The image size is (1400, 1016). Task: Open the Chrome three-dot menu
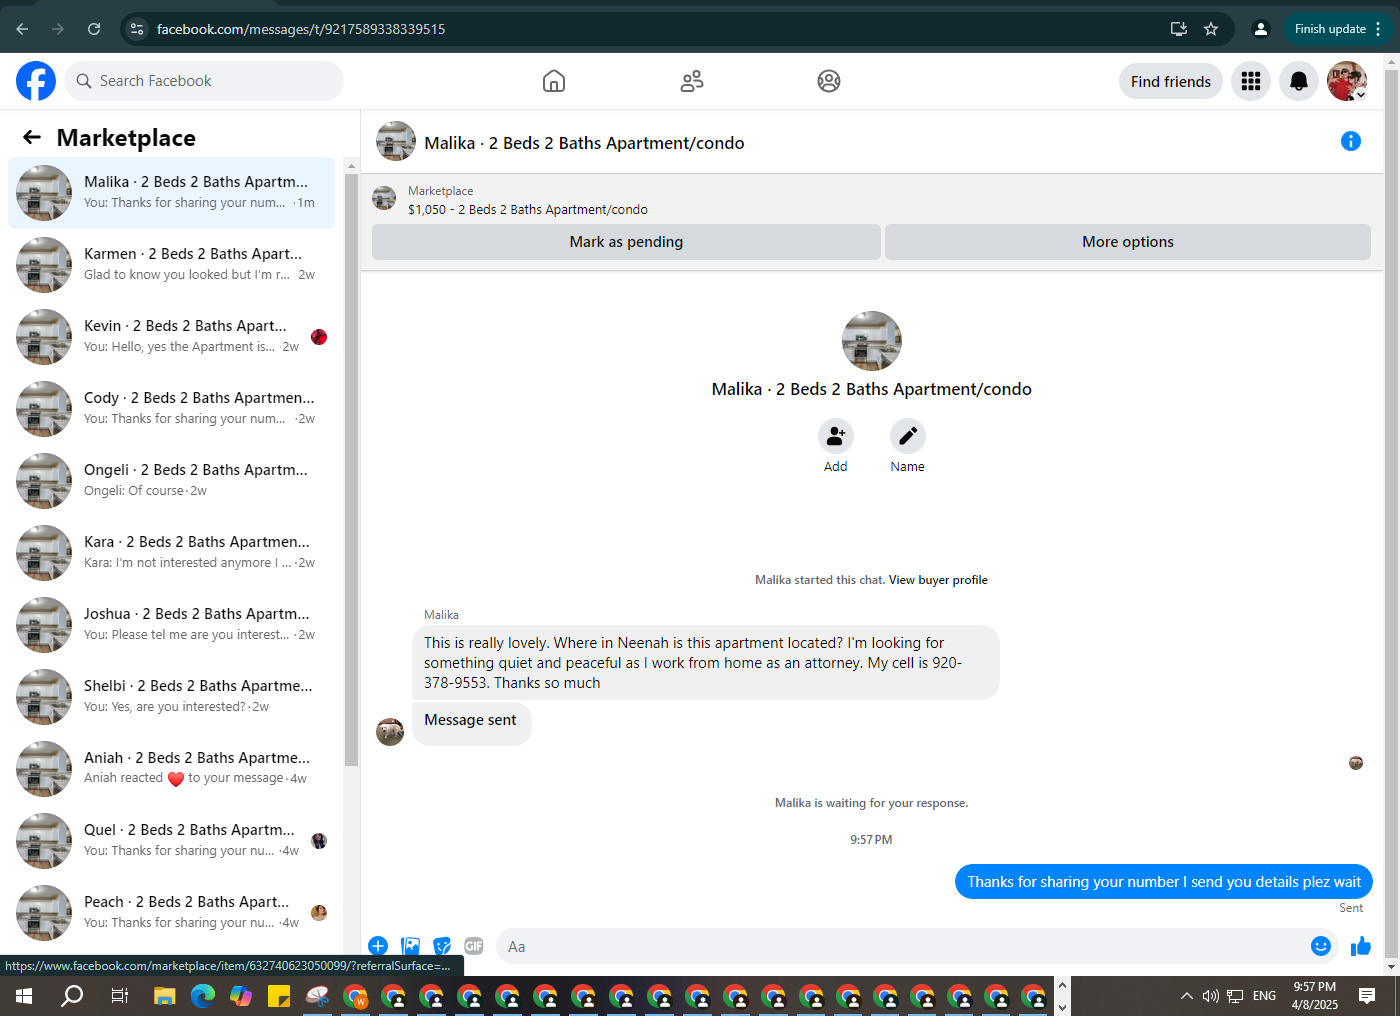pos(1378,29)
